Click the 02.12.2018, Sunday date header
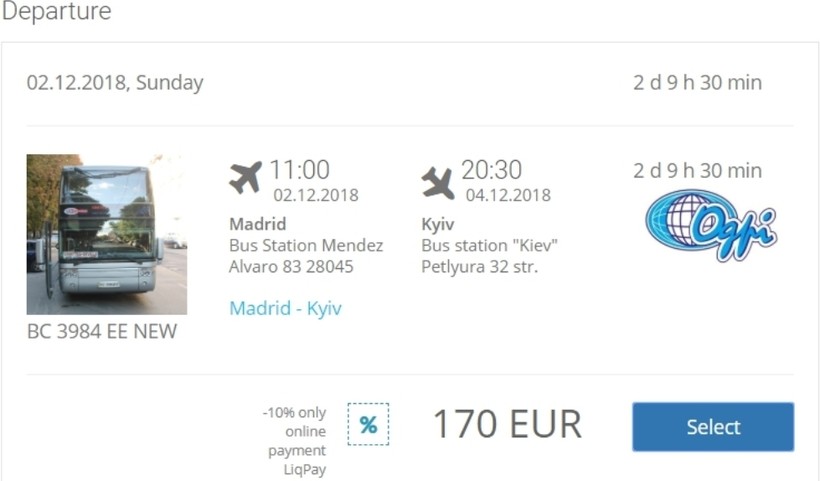The image size is (820, 481). pos(115,83)
